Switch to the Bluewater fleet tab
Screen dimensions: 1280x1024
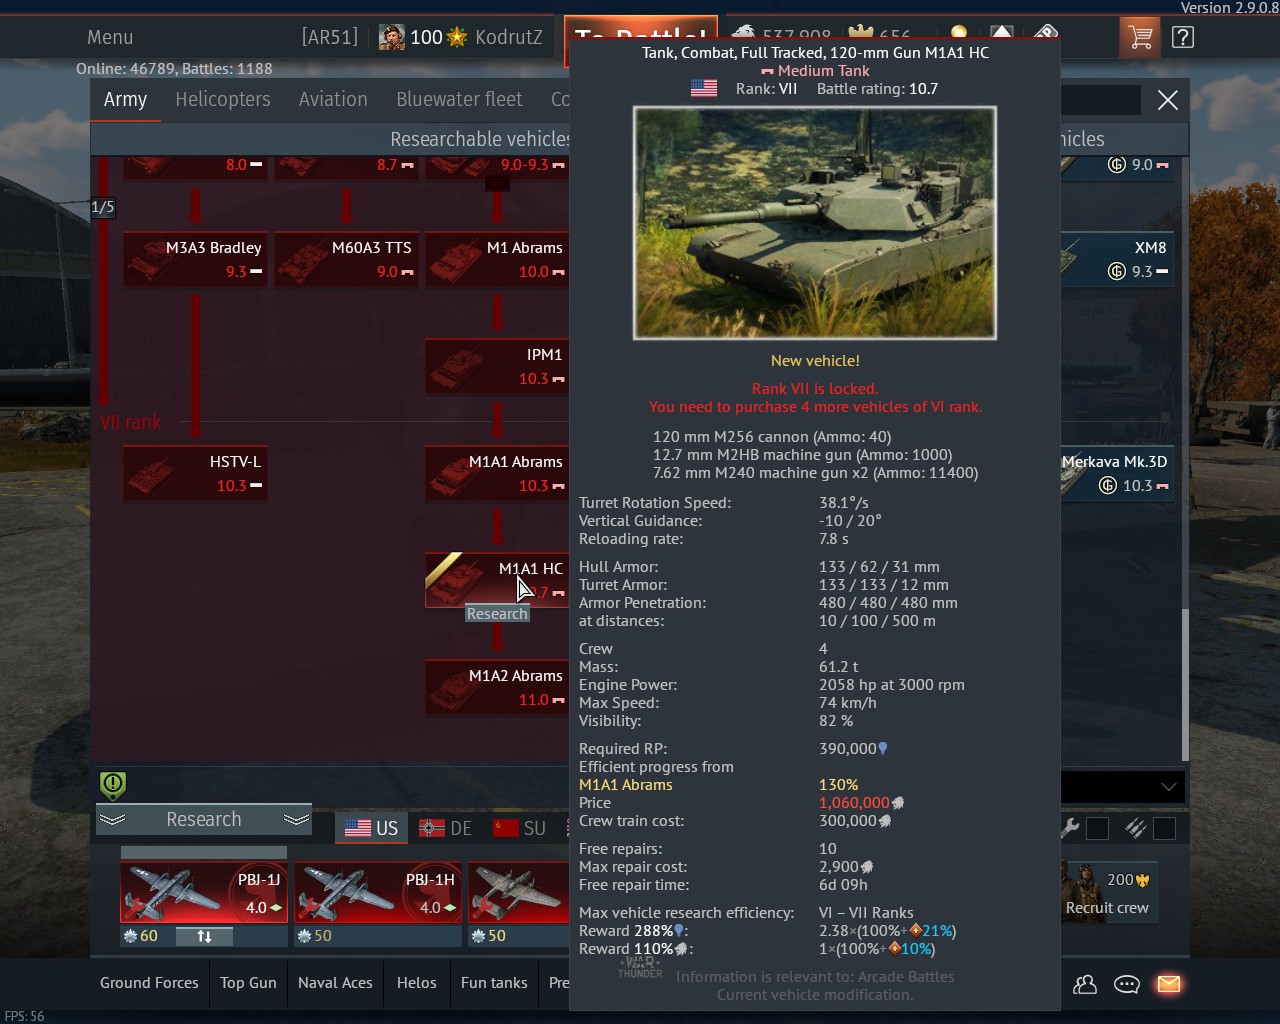pyautogui.click(x=459, y=100)
